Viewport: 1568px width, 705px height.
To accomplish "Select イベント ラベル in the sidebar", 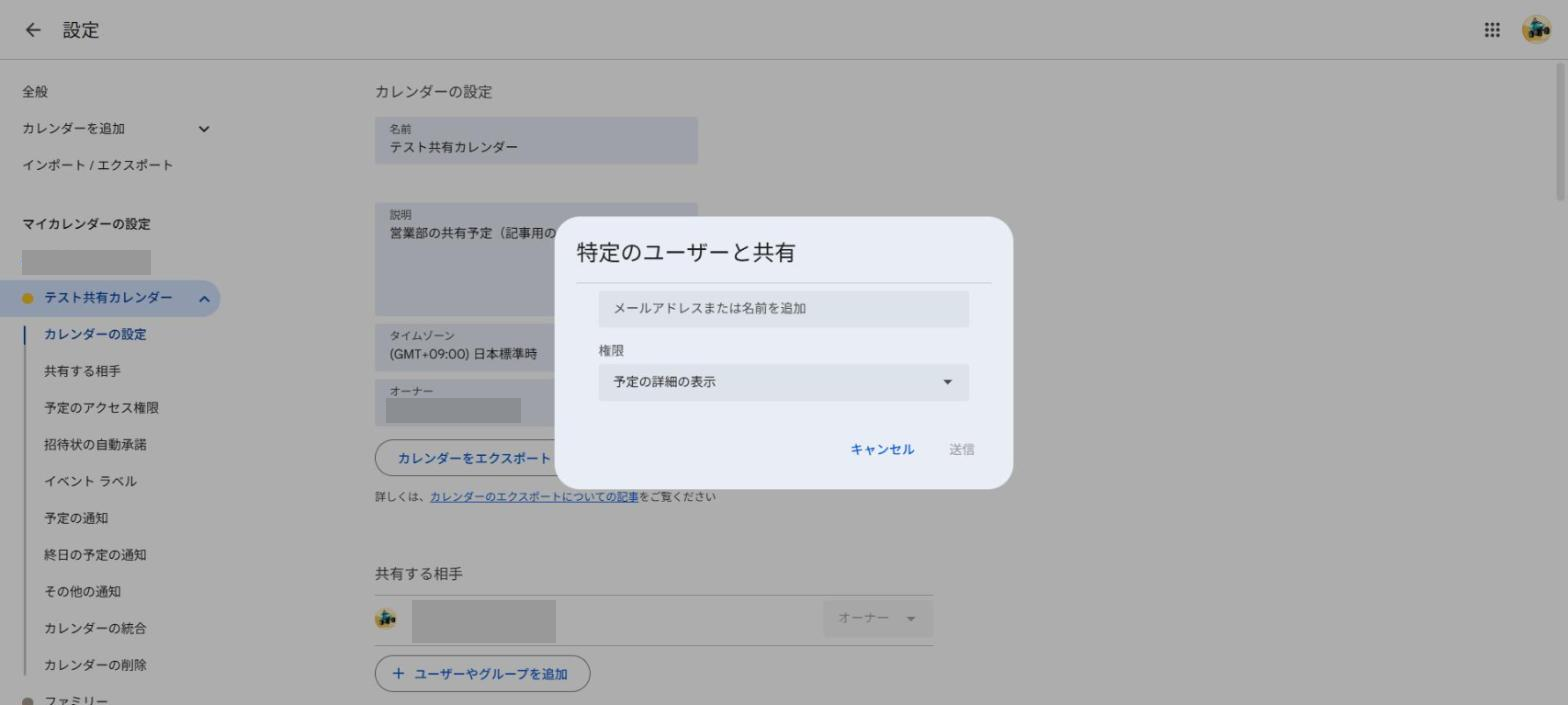I will click(90, 482).
